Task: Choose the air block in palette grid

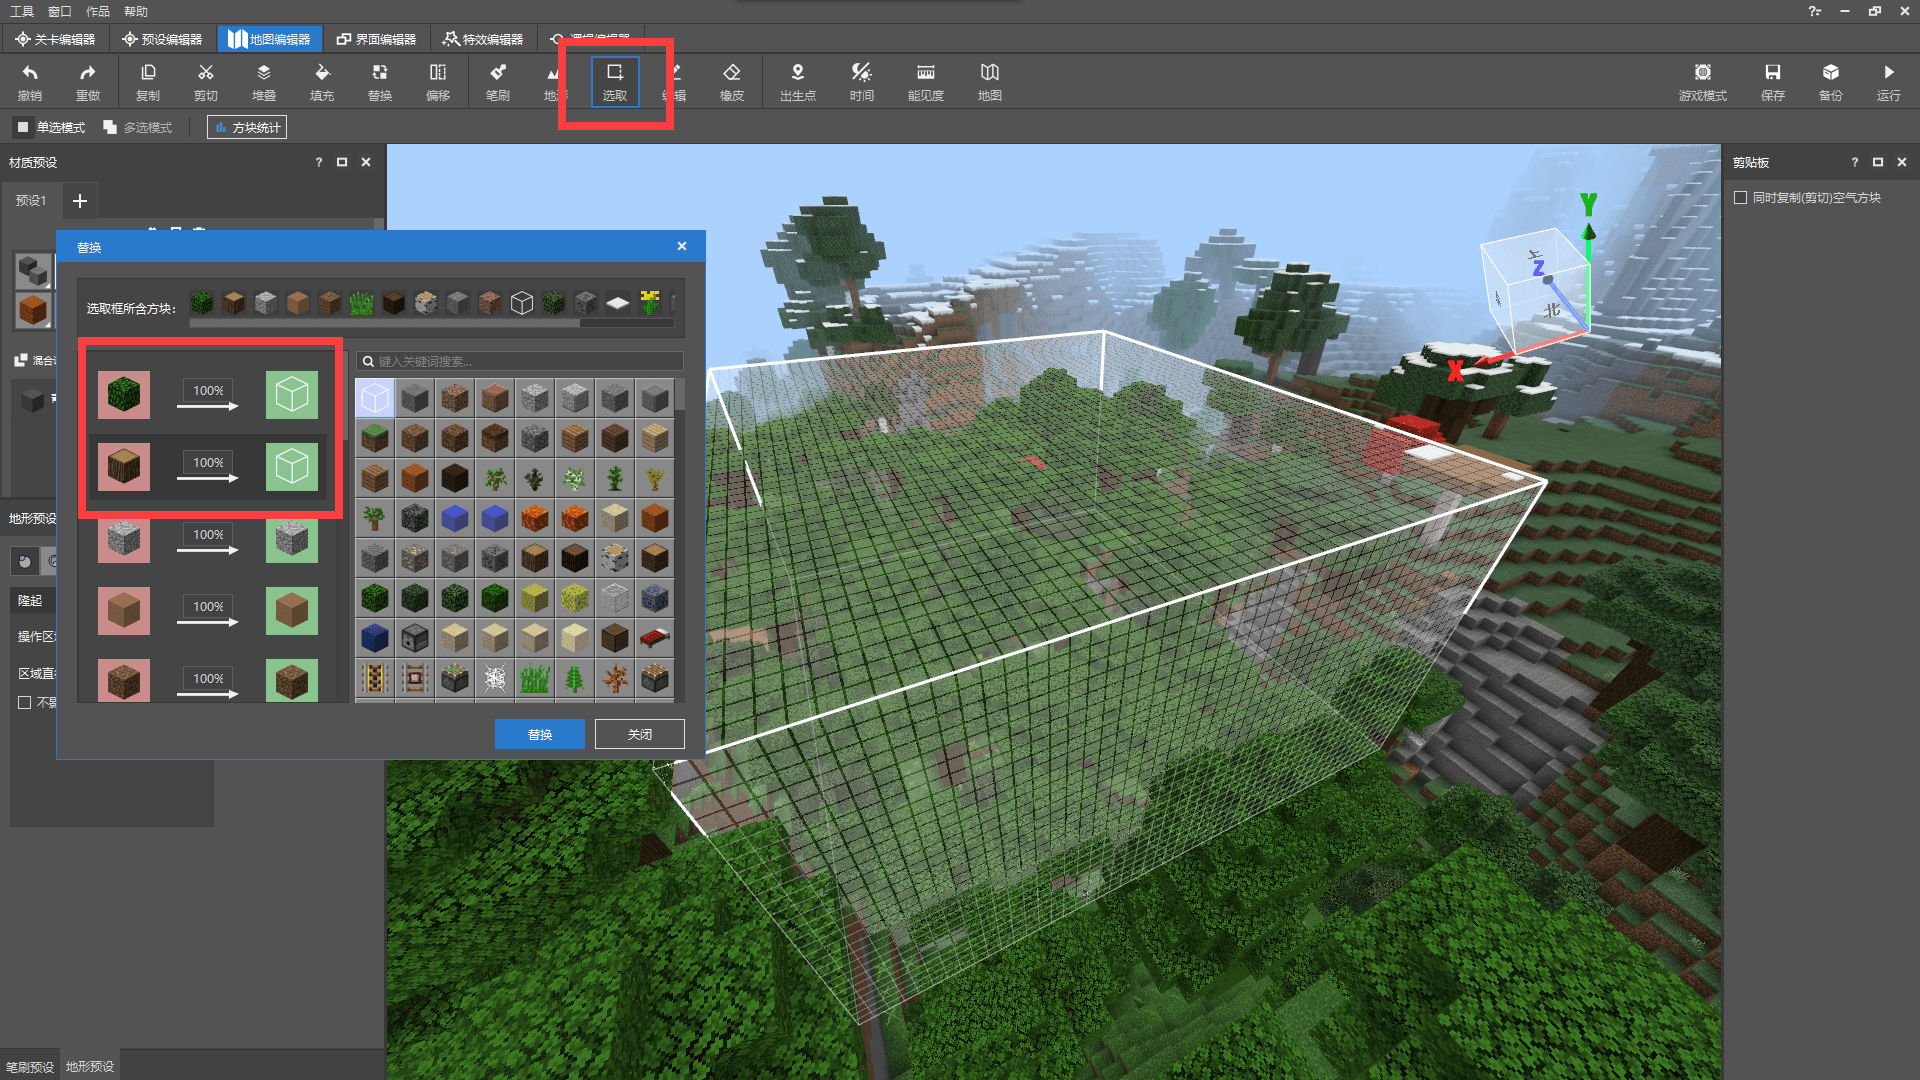Action: coord(375,398)
